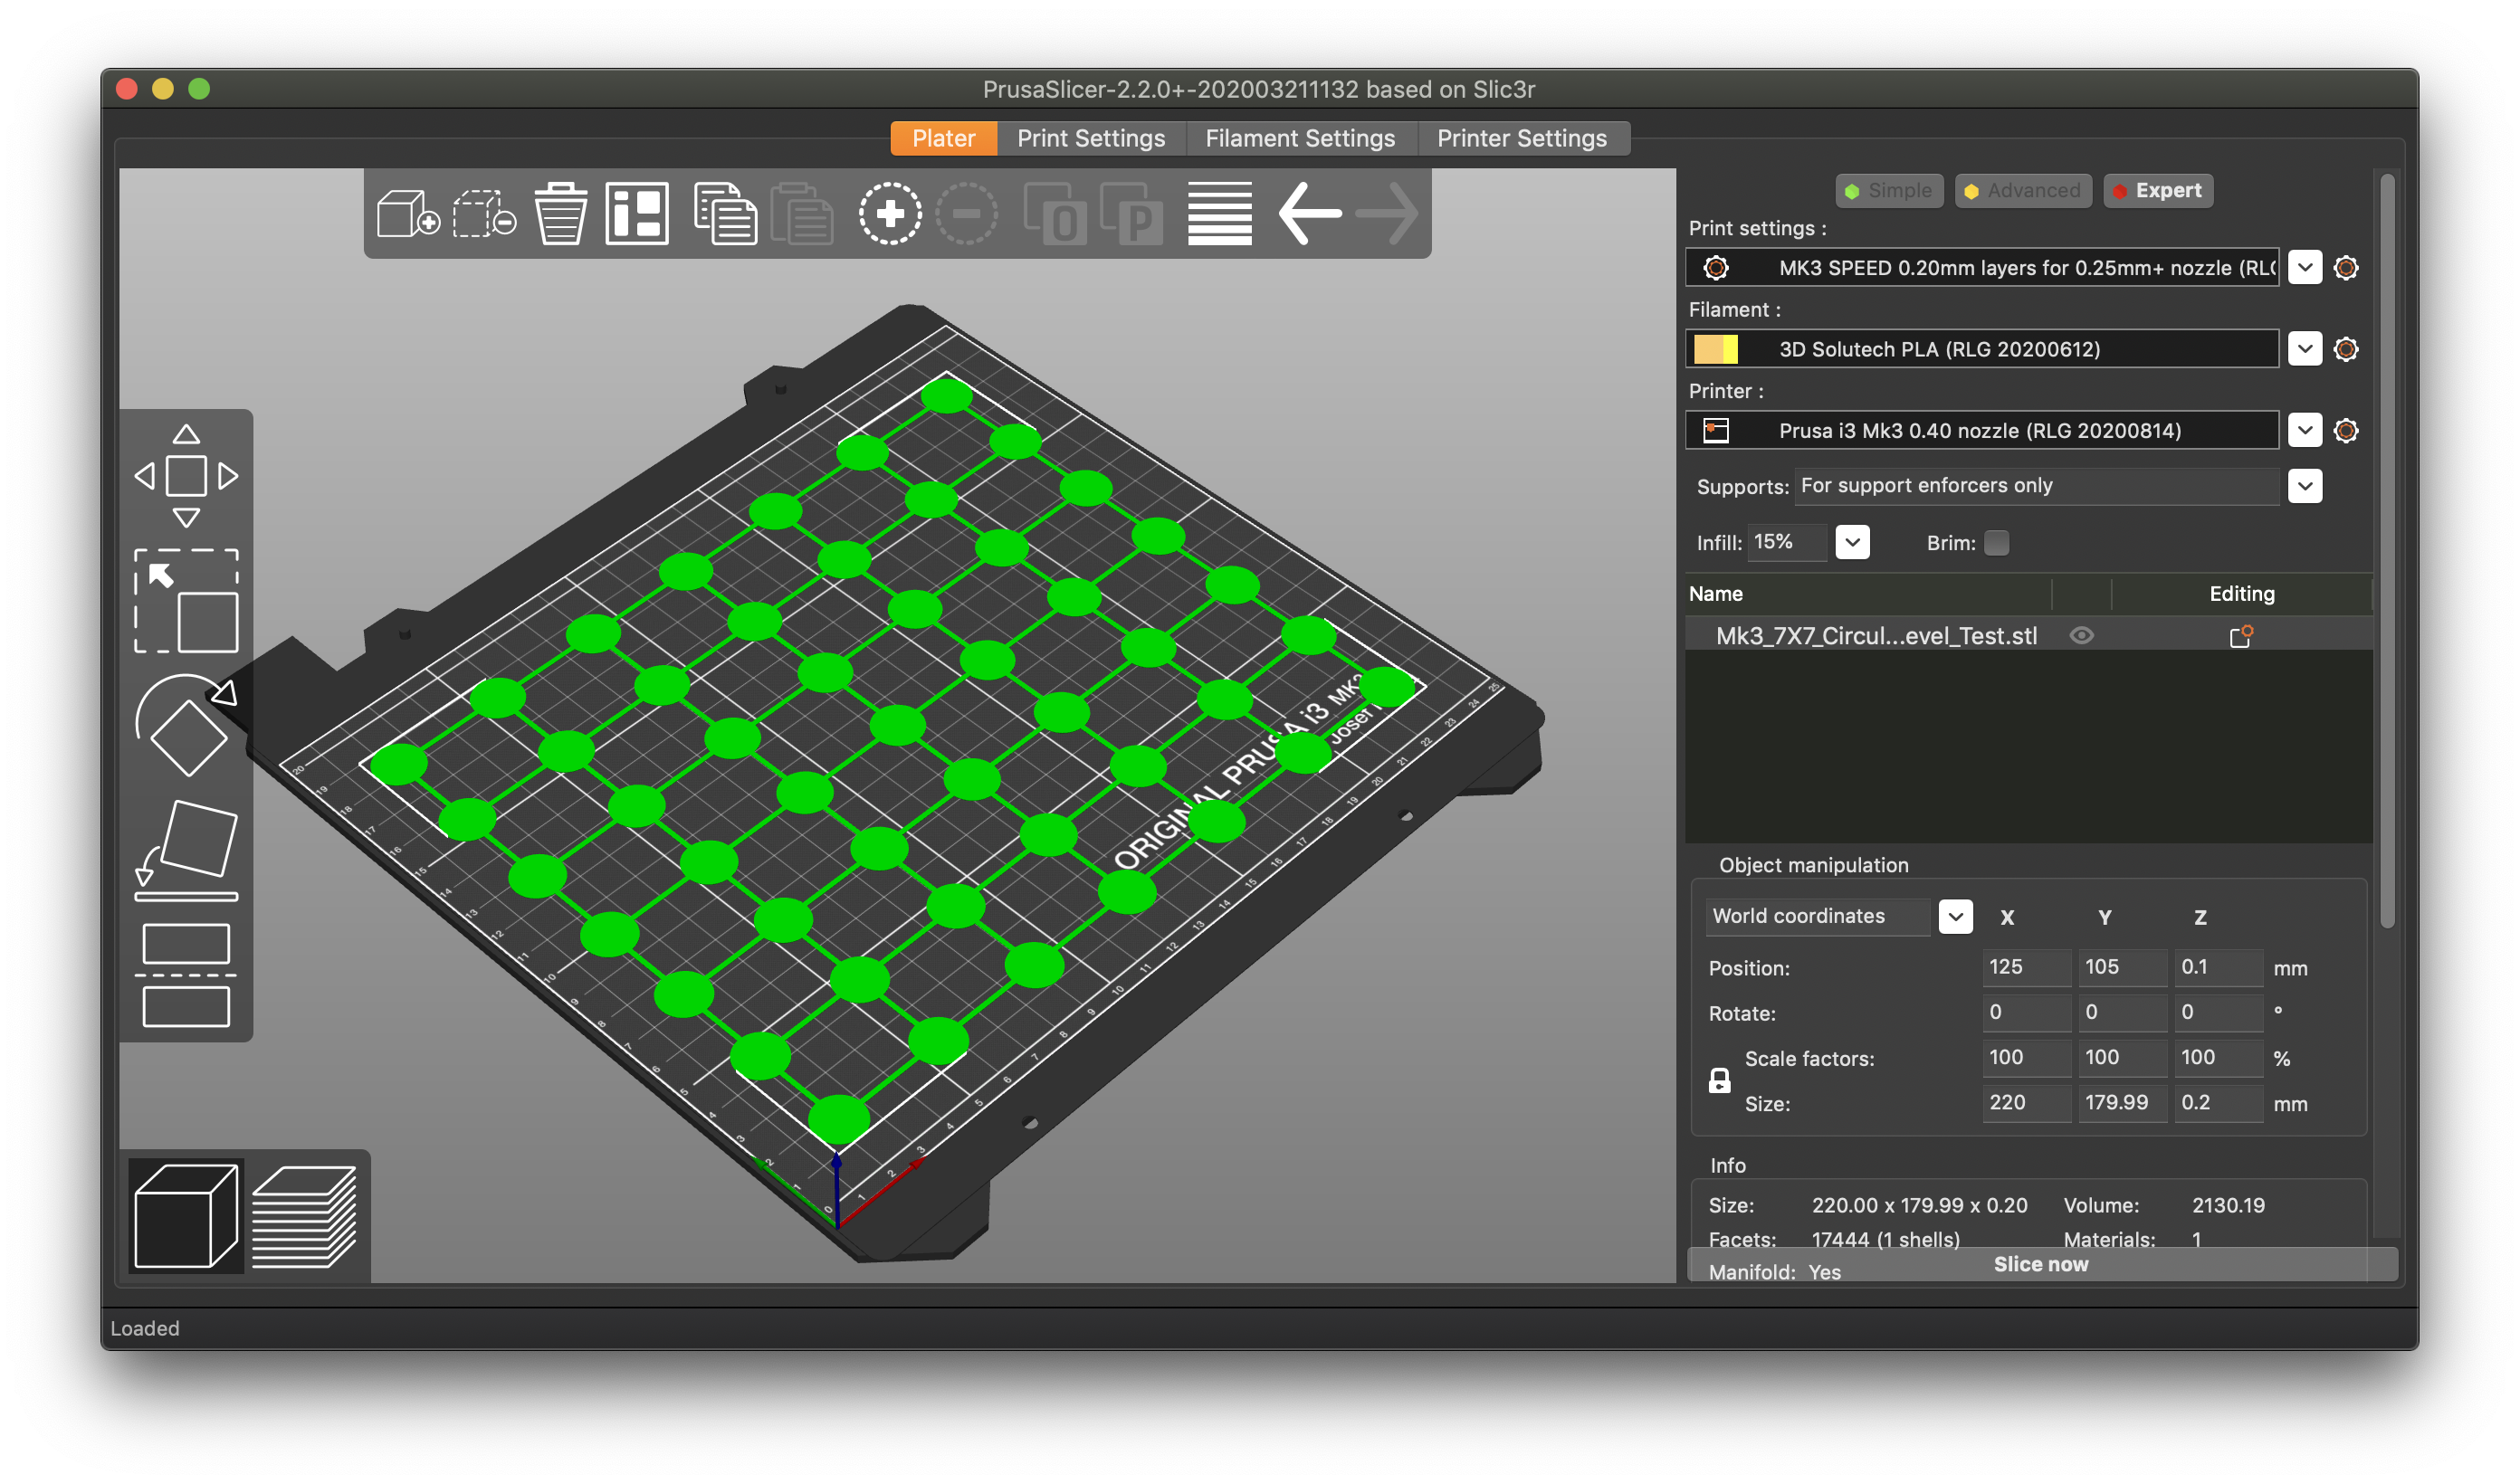
Task: Click the editing icon for the Mk3_7X7 object
Action: coord(2241,636)
